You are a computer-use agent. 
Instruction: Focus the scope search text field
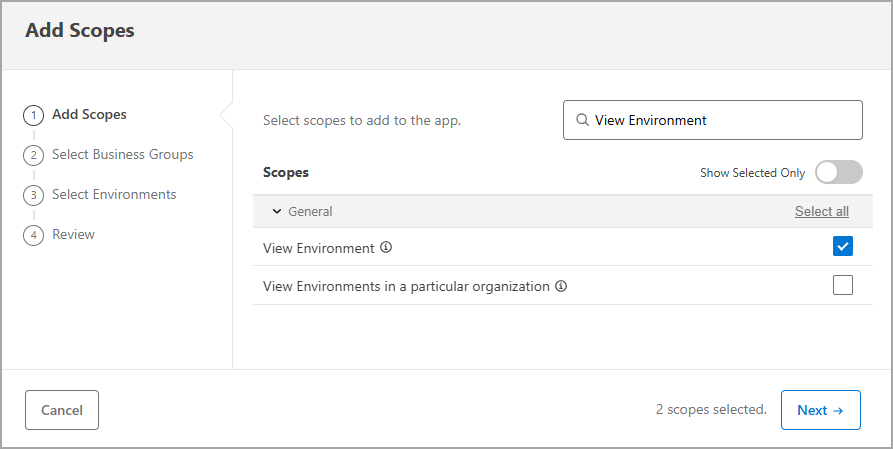(x=720, y=120)
